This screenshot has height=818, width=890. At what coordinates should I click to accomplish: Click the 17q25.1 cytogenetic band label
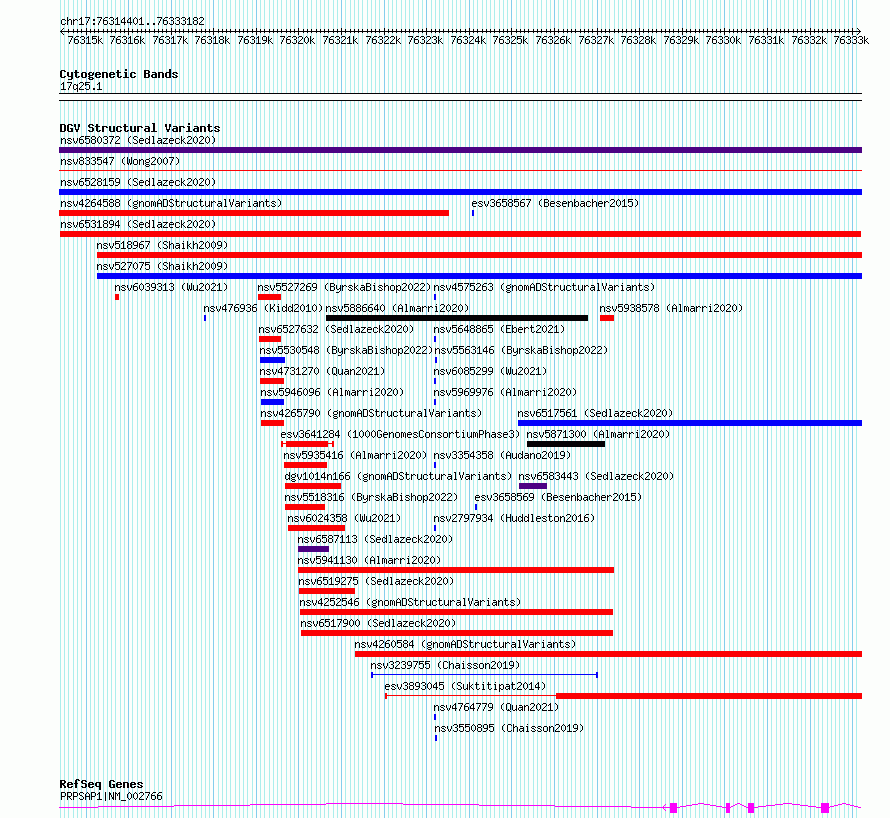[81, 86]
